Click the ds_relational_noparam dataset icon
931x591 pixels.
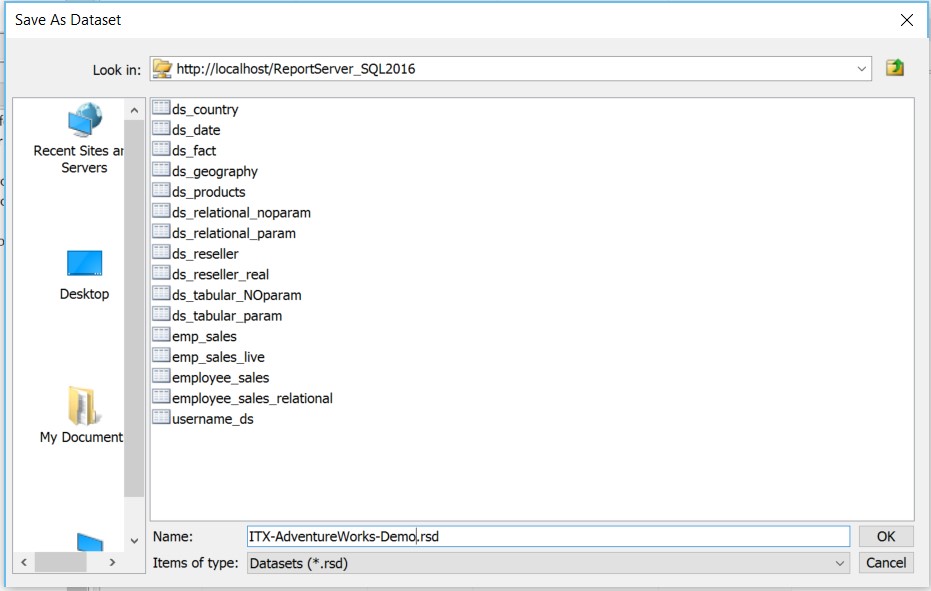pyautogui.click(x=162, y=211)
